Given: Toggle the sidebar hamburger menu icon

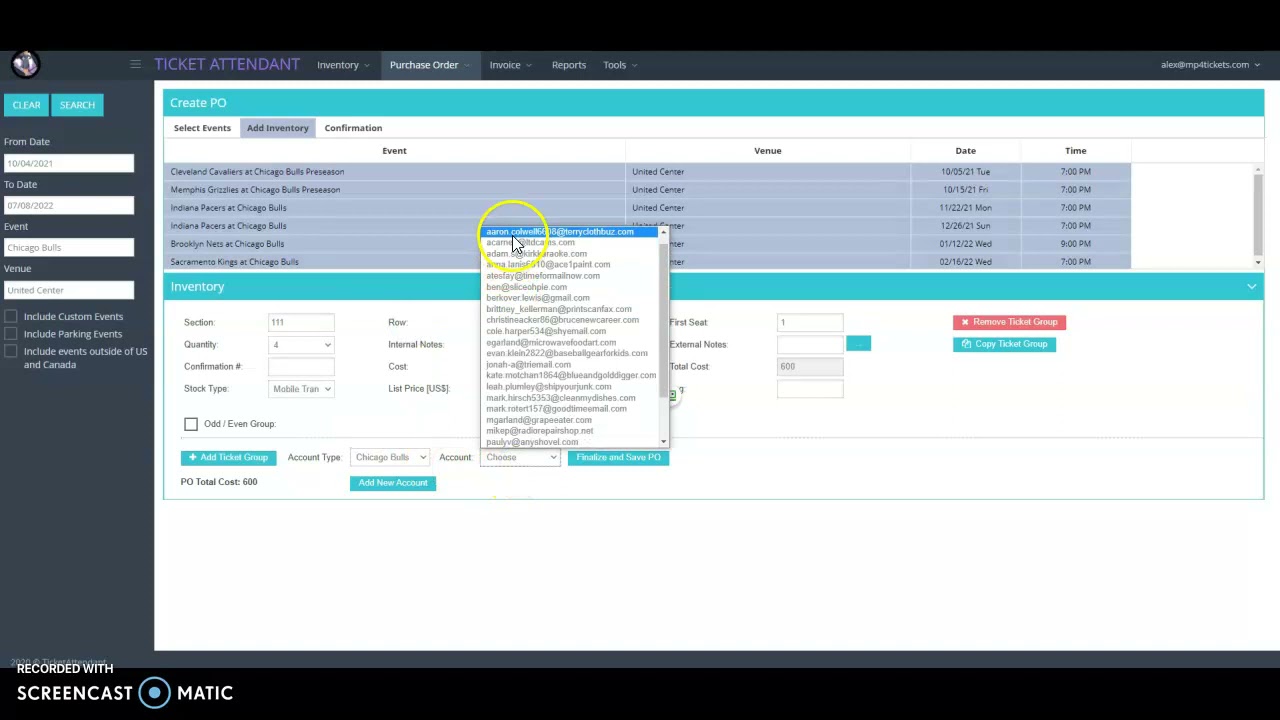Looking at the screenshot, I should (x=135, y=65).
